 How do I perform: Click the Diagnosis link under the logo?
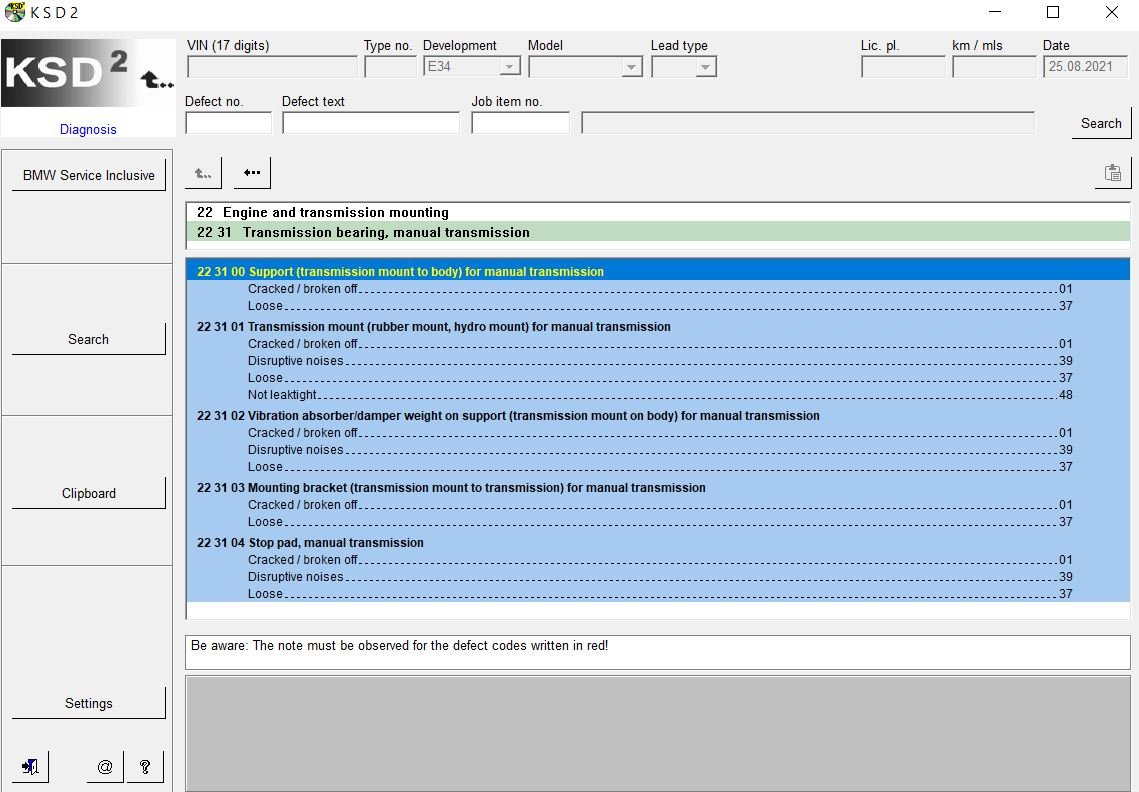pos(88,129)
